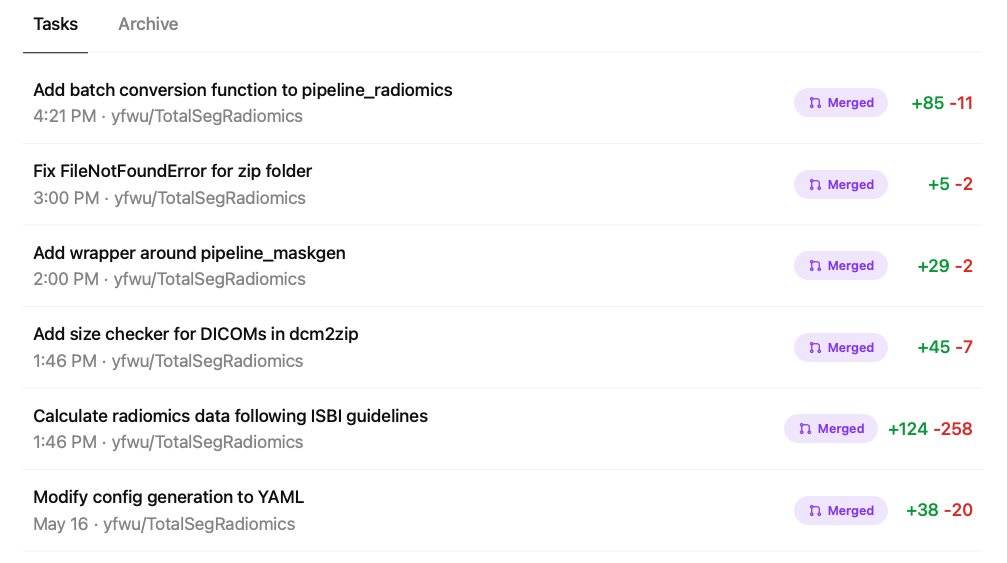Open Fix FileNotFoundError for zip folder
1007x563 pixels.
pos(173,171)
